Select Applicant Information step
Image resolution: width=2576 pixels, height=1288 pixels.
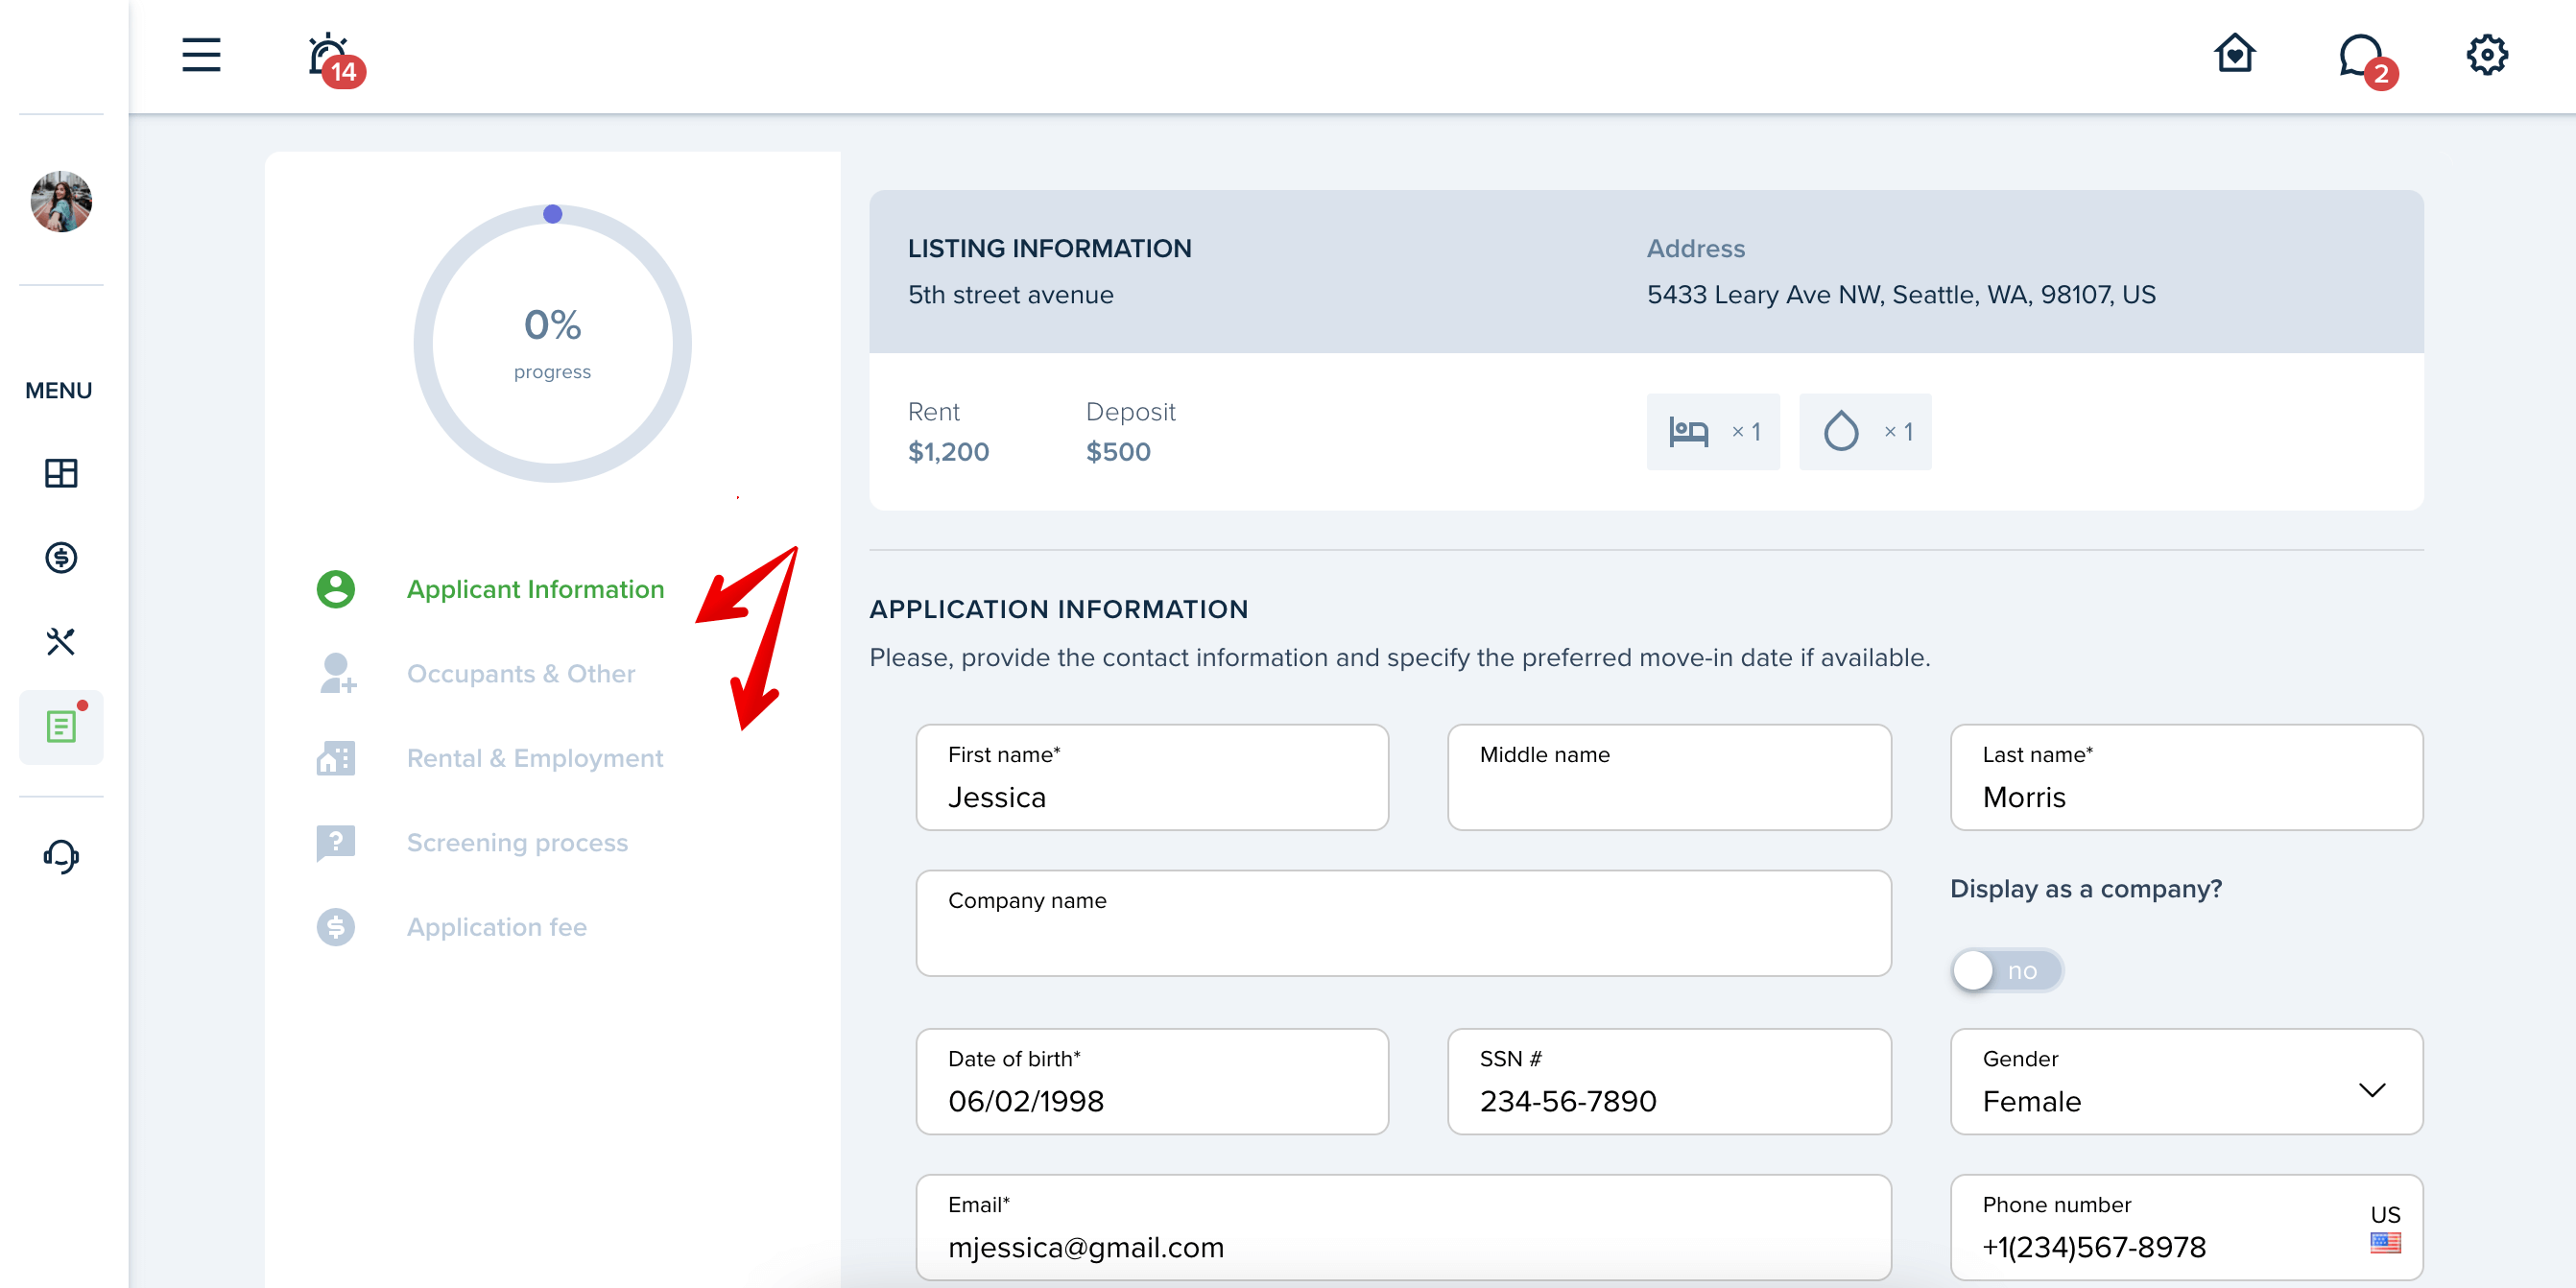click(x=536, y=589)
